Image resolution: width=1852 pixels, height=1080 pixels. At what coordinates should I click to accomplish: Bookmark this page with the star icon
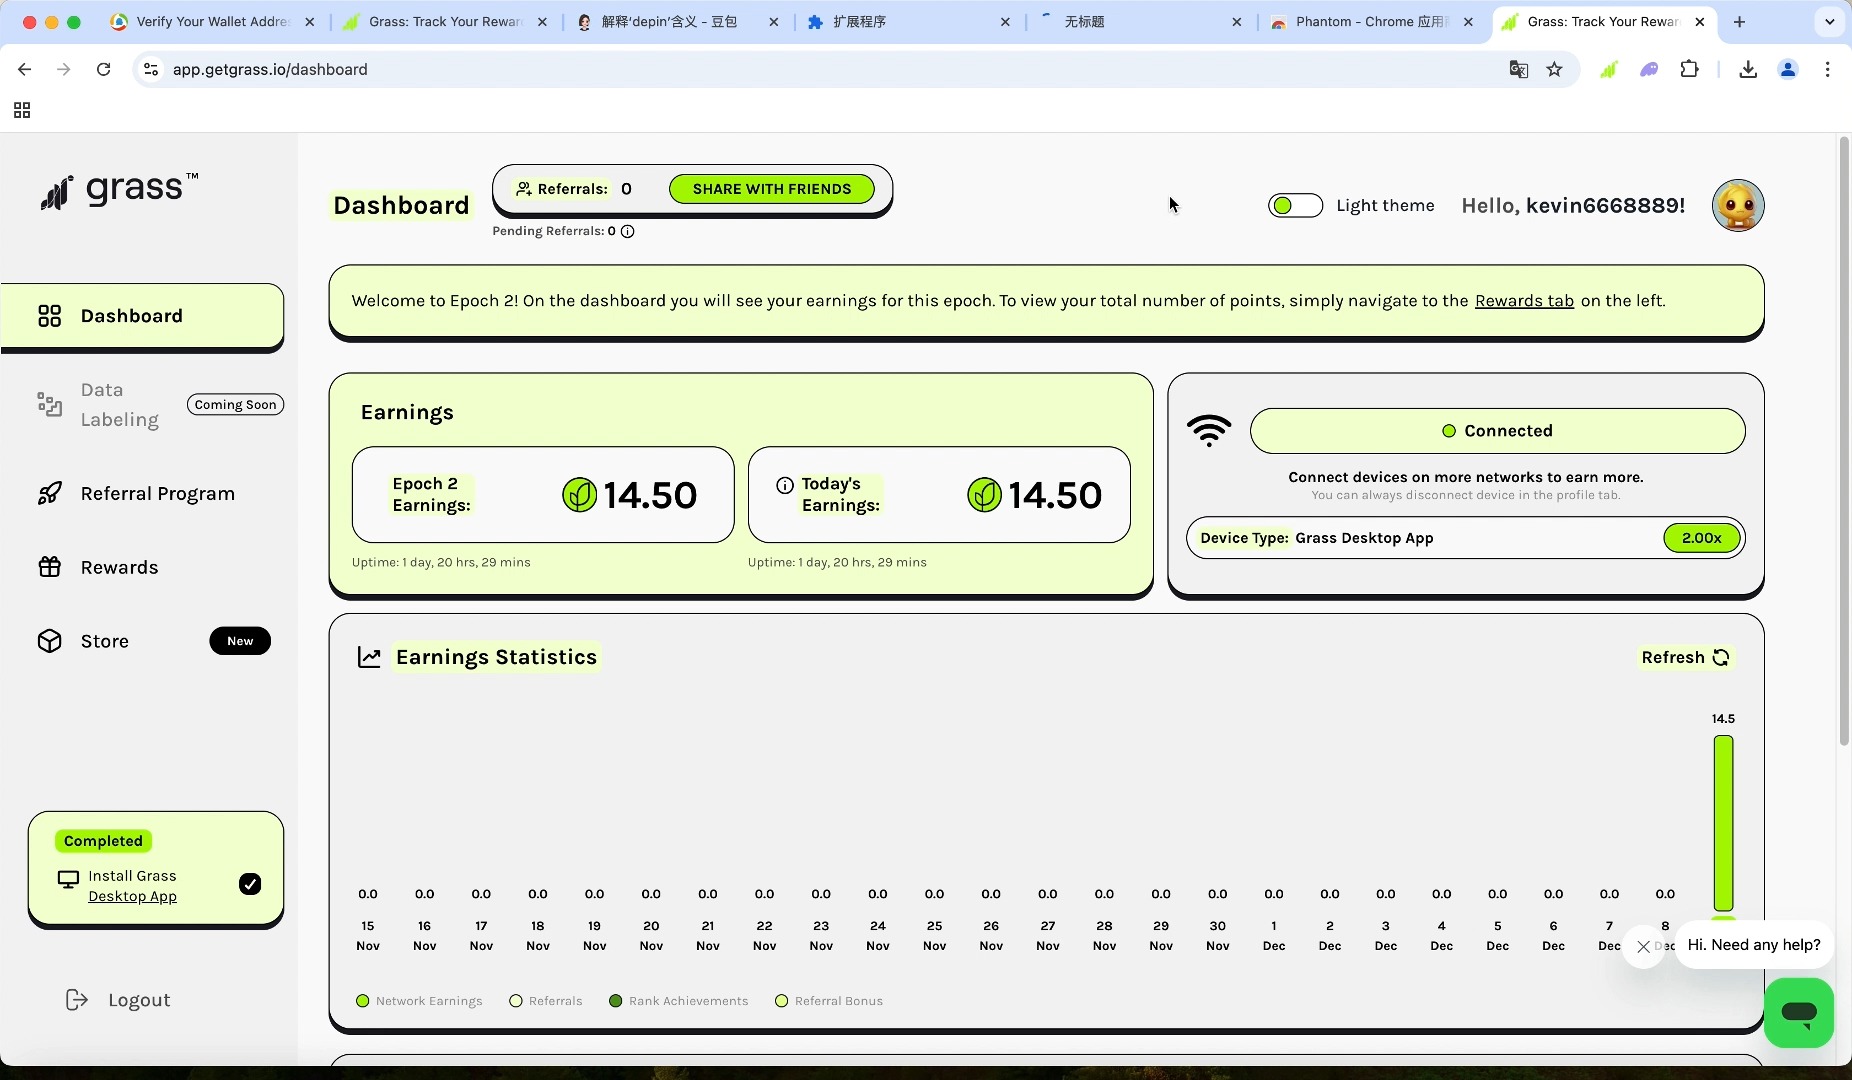[x=1554, y=69]
